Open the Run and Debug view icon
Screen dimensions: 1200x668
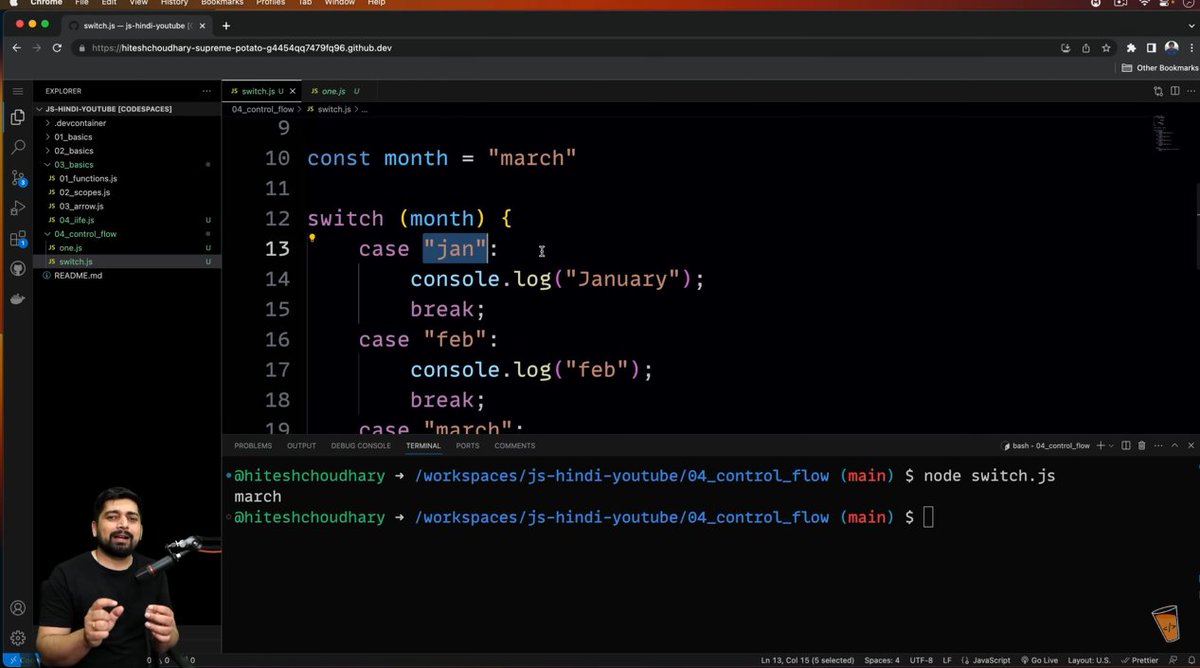tap(17, 208)
